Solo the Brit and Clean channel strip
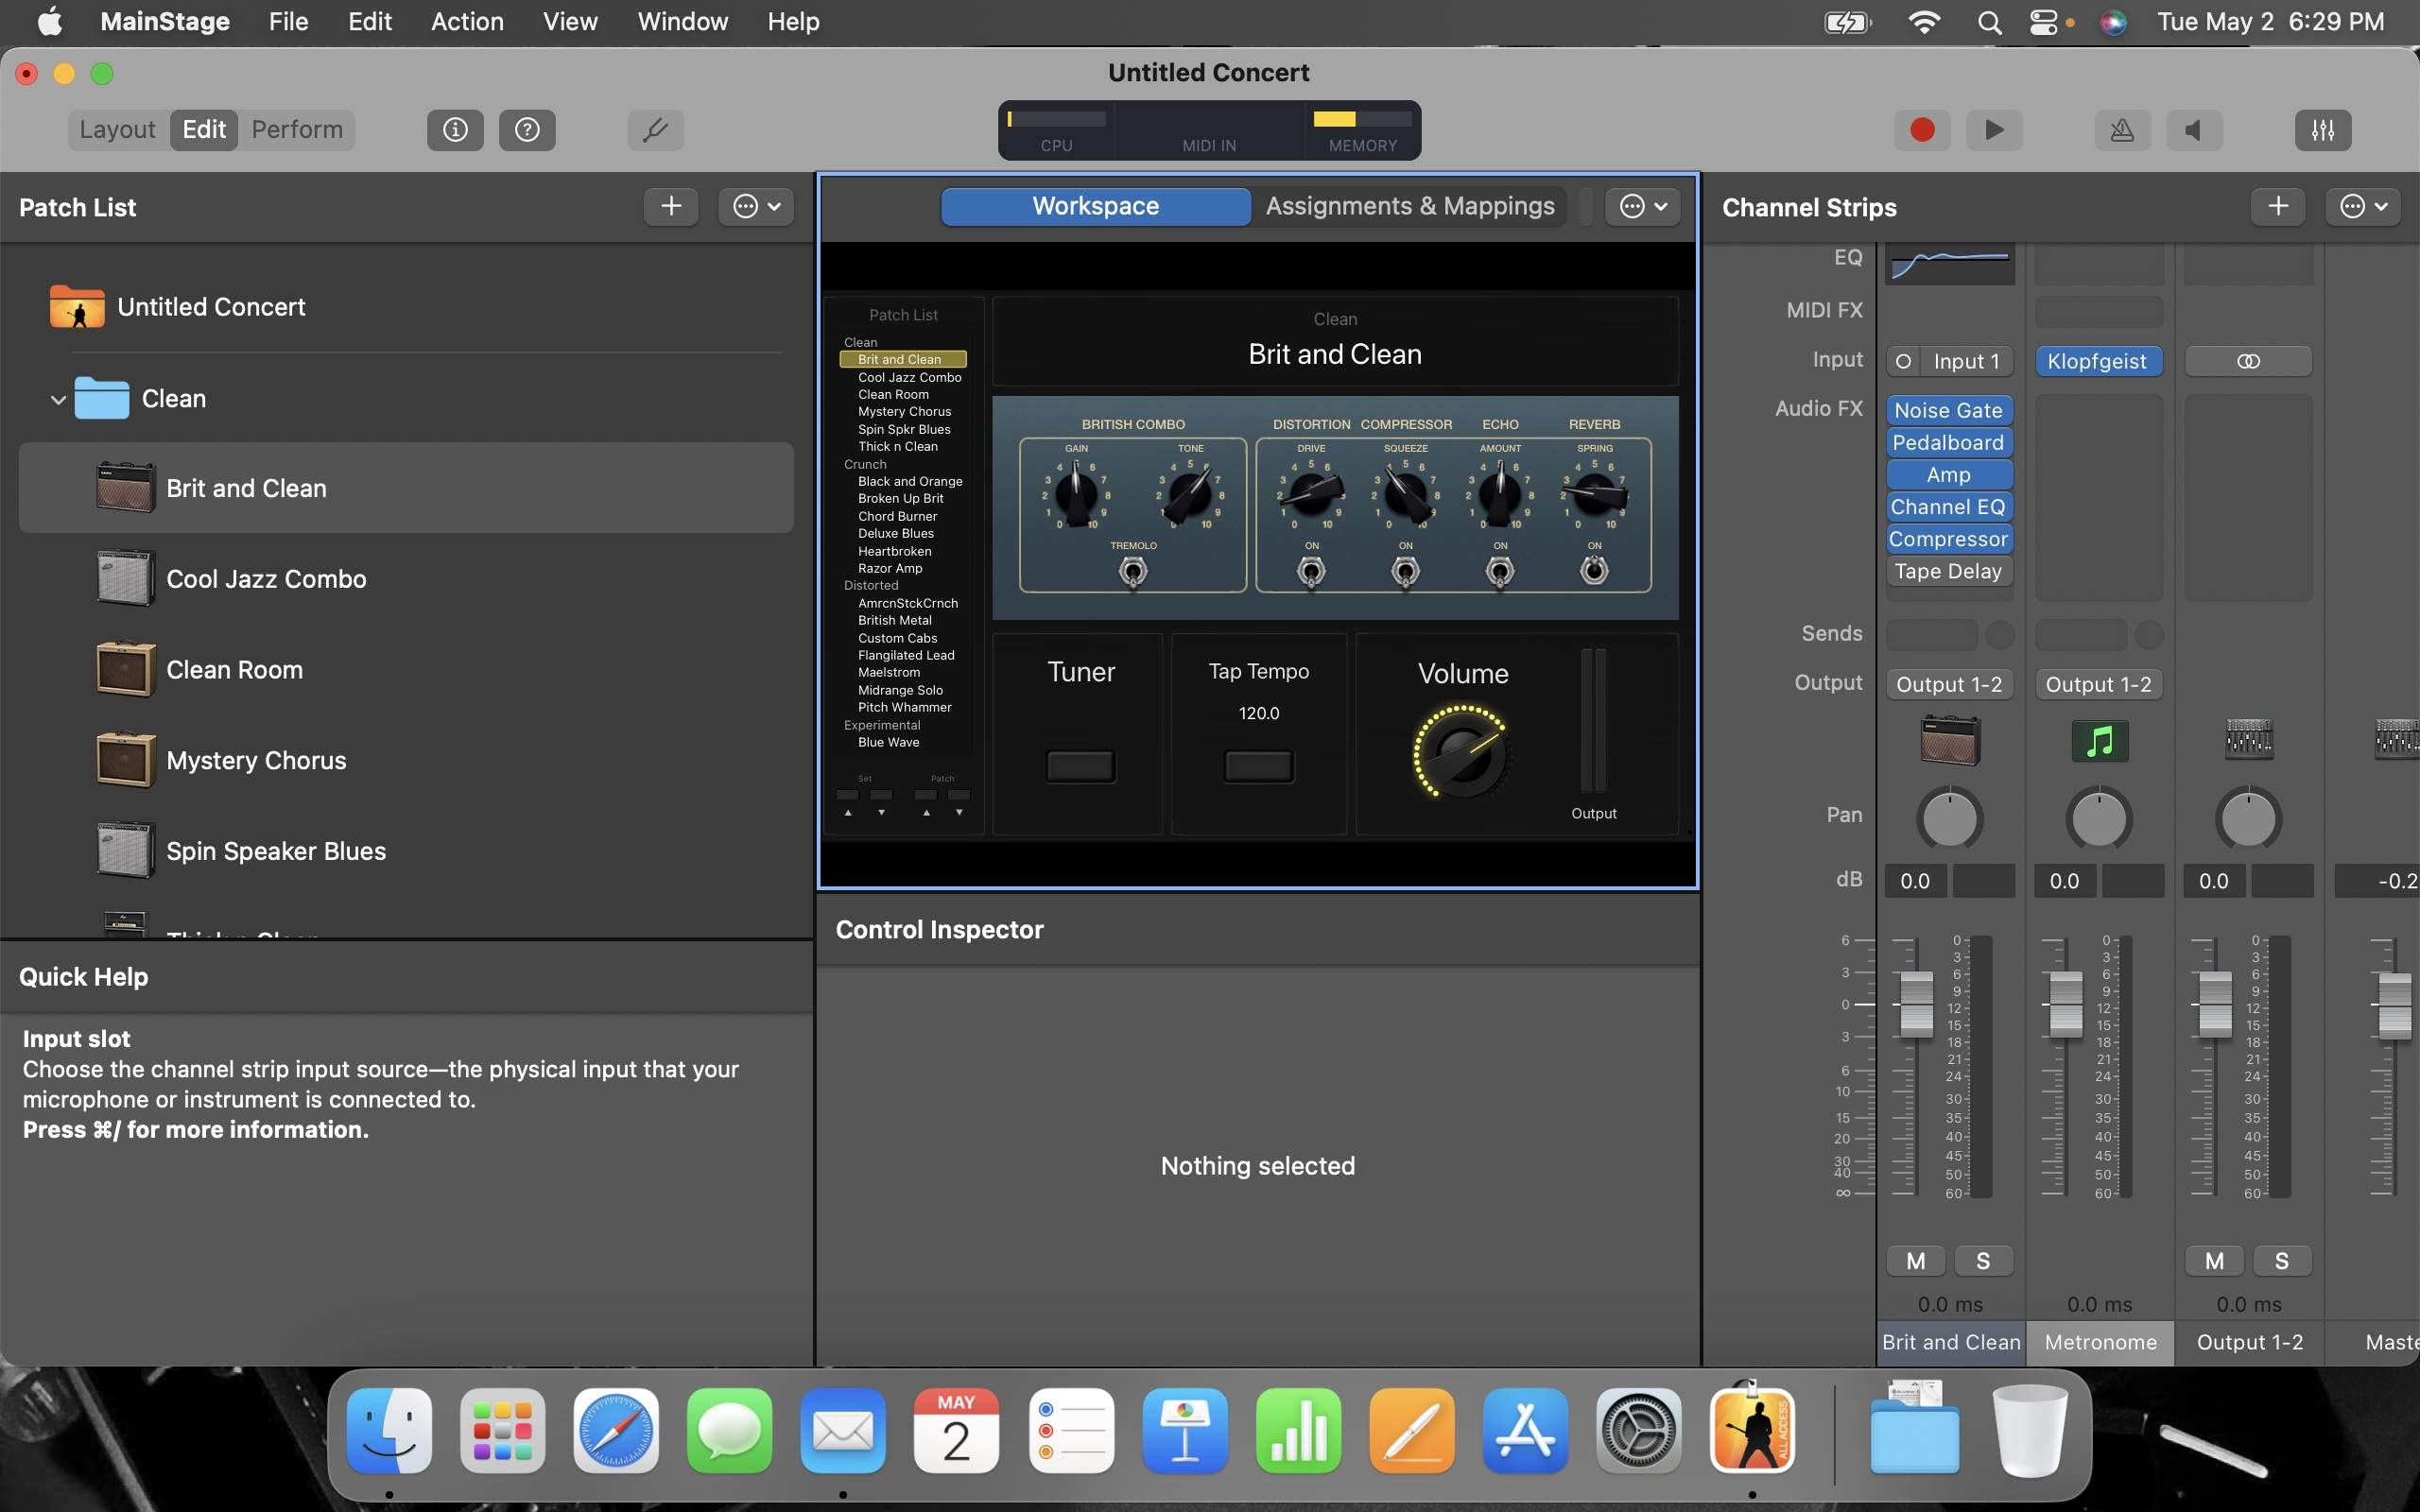 [1982, 1261]
